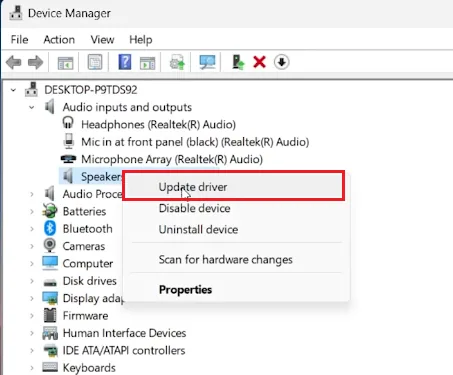
Task: Expand the Computer category arrow
Action: 32,263
